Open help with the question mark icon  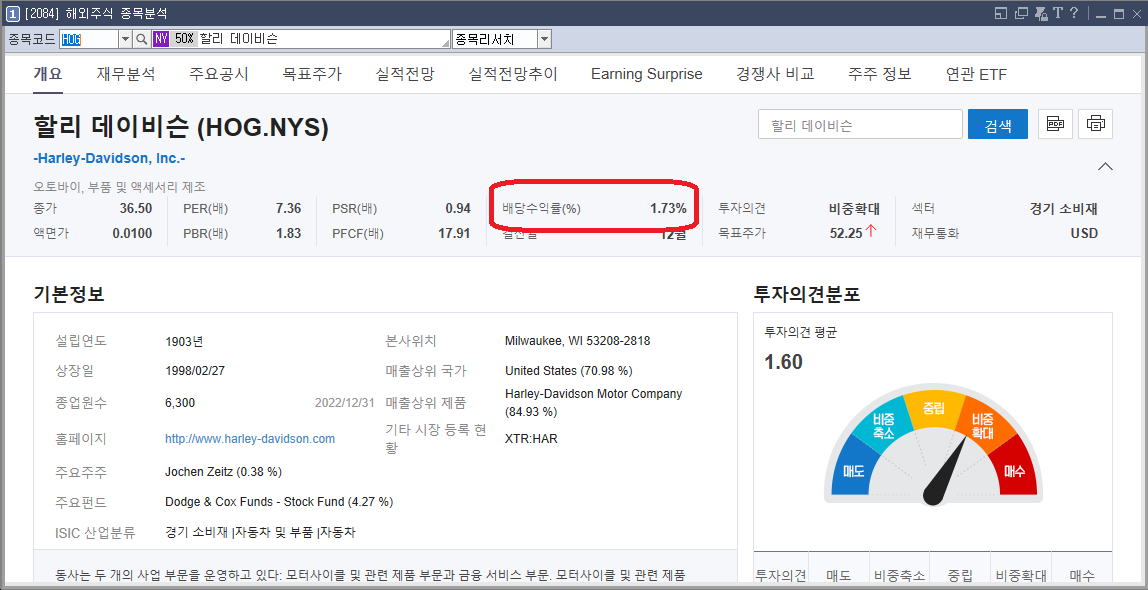[x=1074, y=13]
